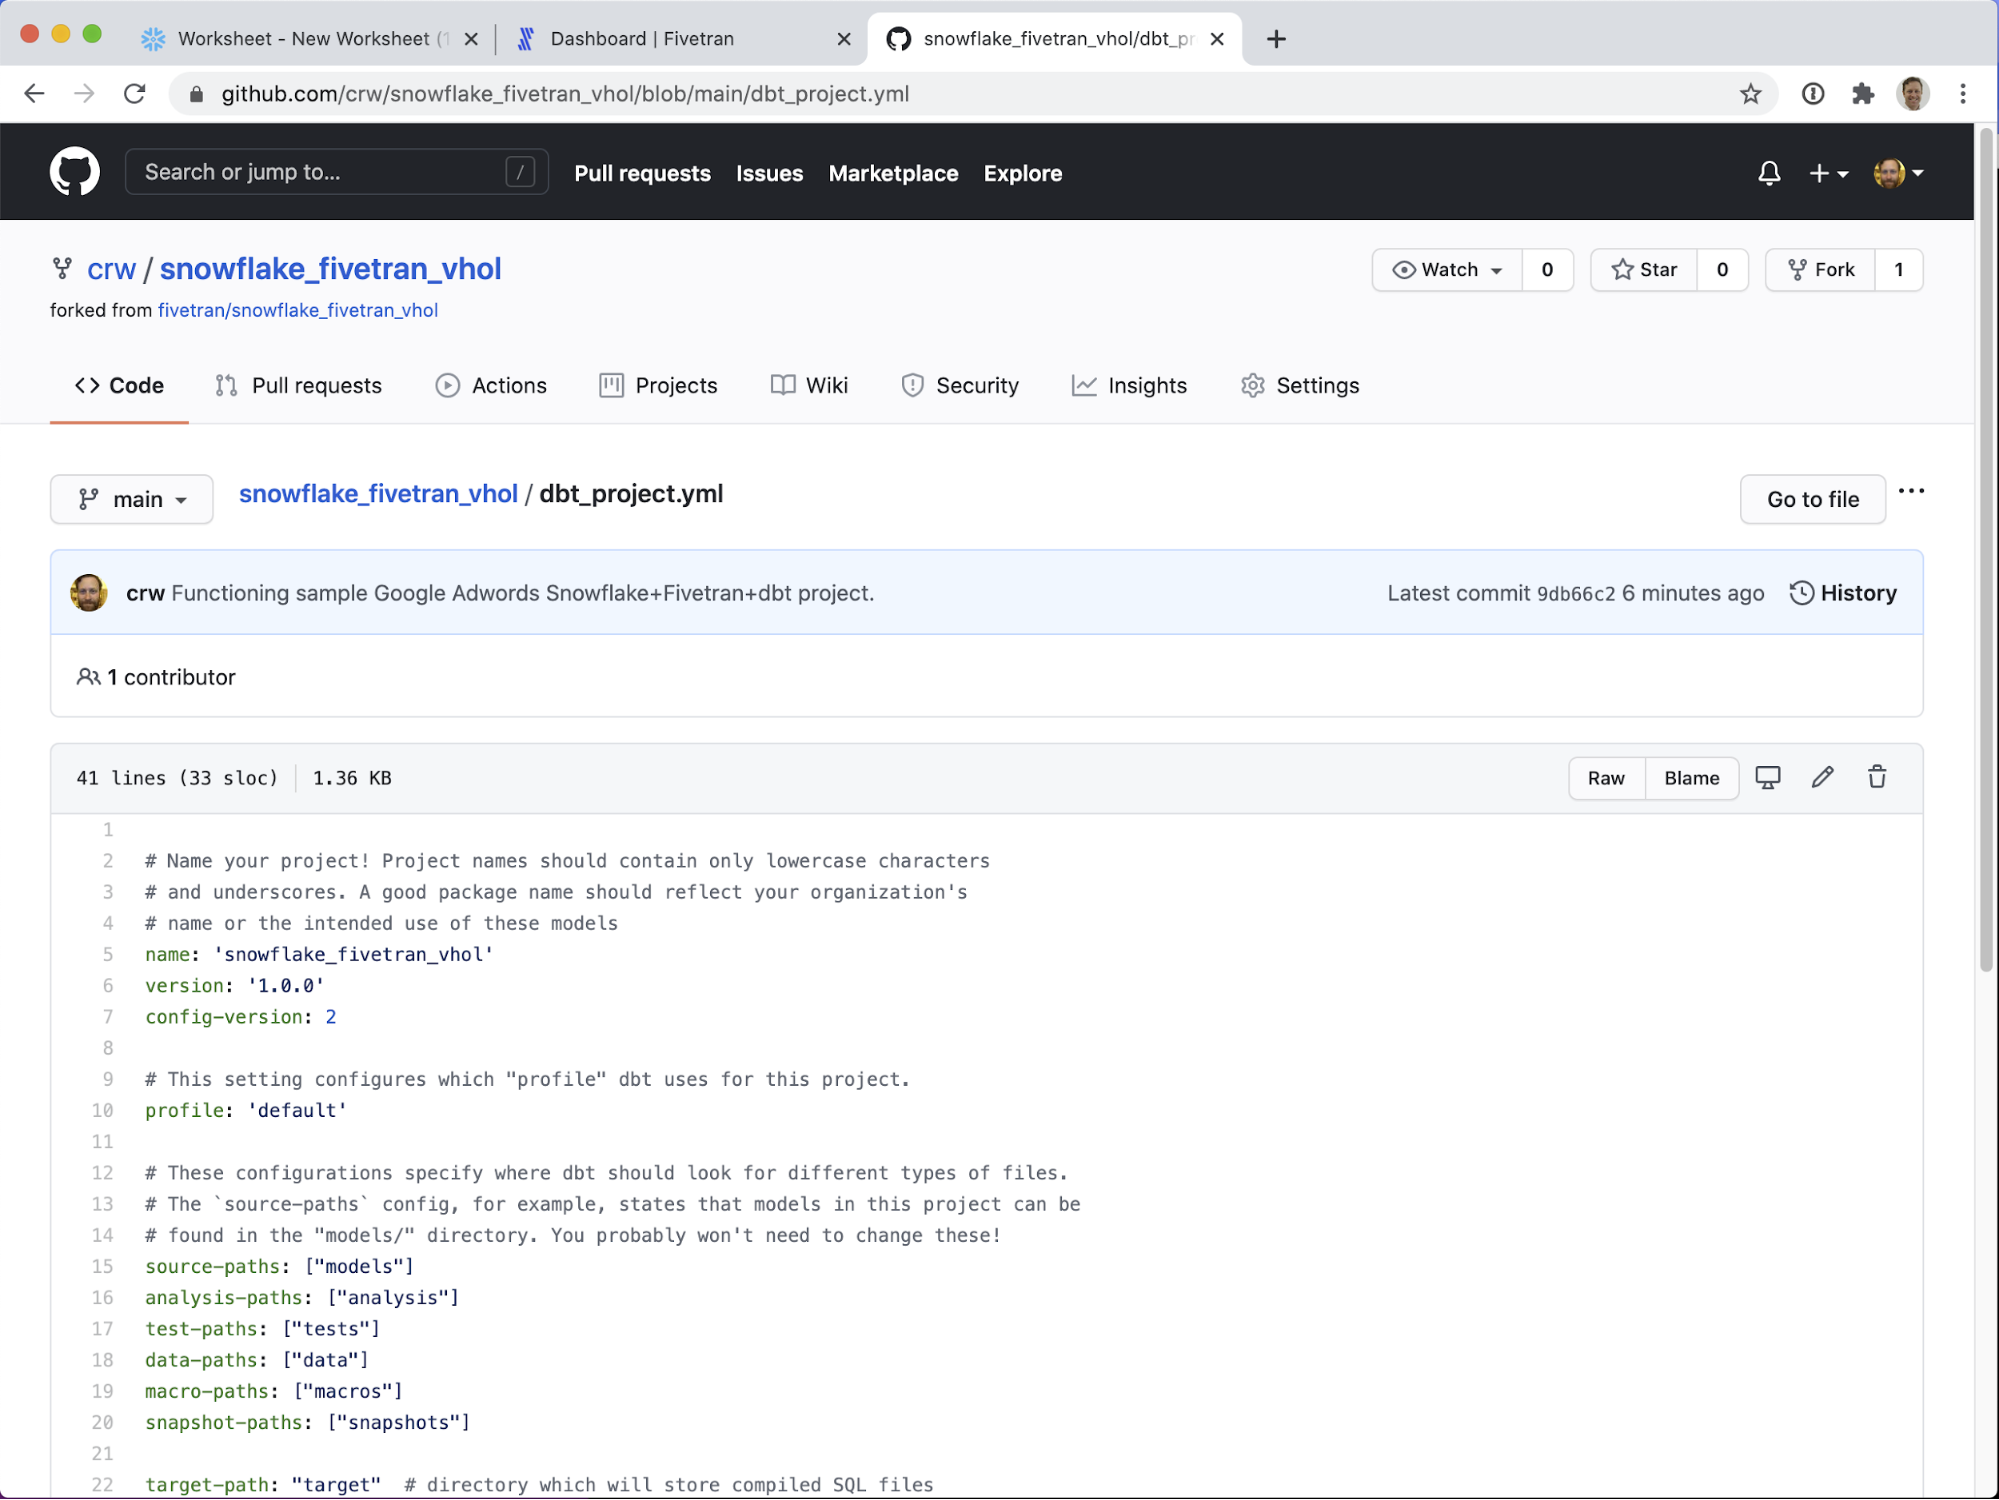Focus the Search or jump to field
1999x1500 pixels.
click(x=320, y=172)
